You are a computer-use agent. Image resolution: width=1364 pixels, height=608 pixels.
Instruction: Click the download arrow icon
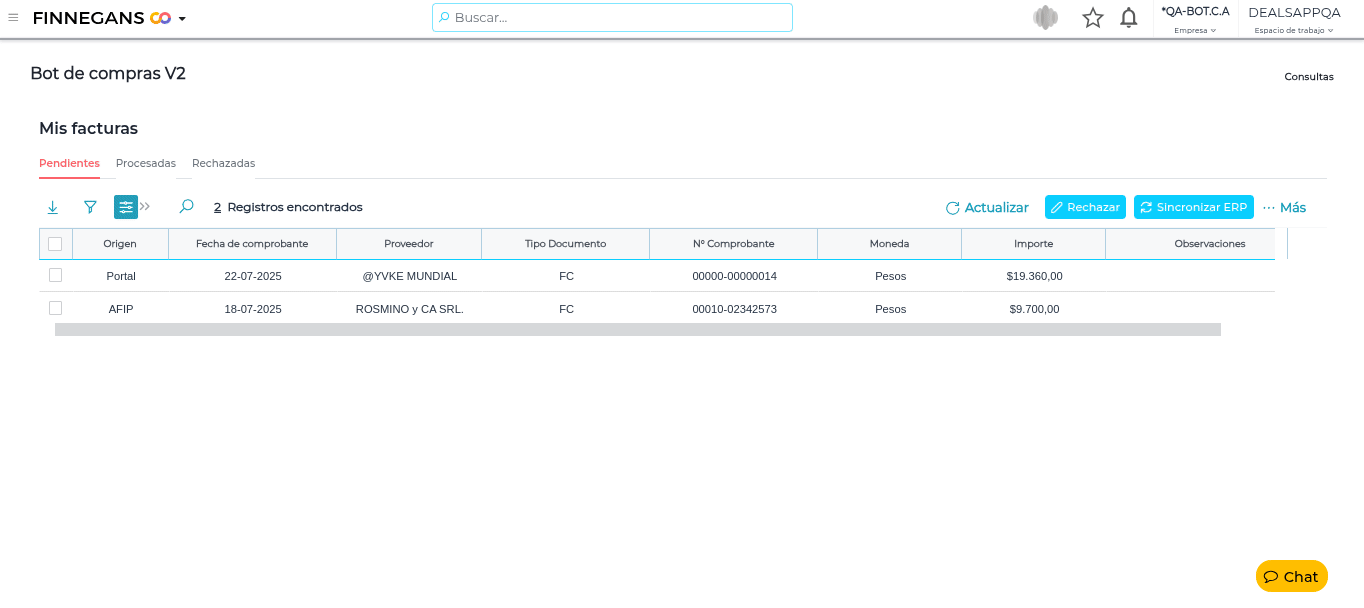click(x=53, y=207)
